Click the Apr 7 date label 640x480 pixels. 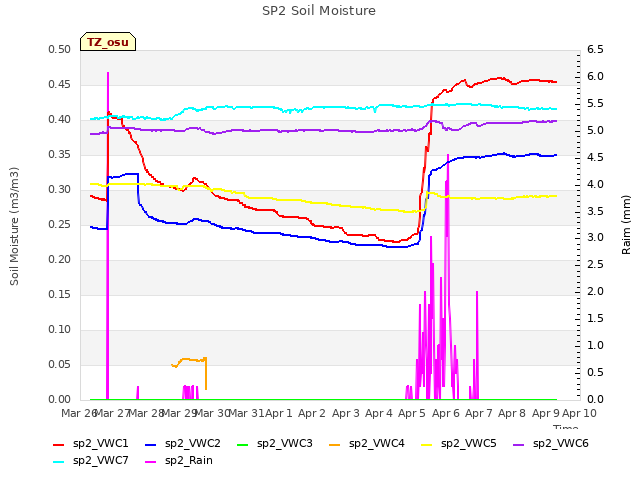(x=479, y=413)
